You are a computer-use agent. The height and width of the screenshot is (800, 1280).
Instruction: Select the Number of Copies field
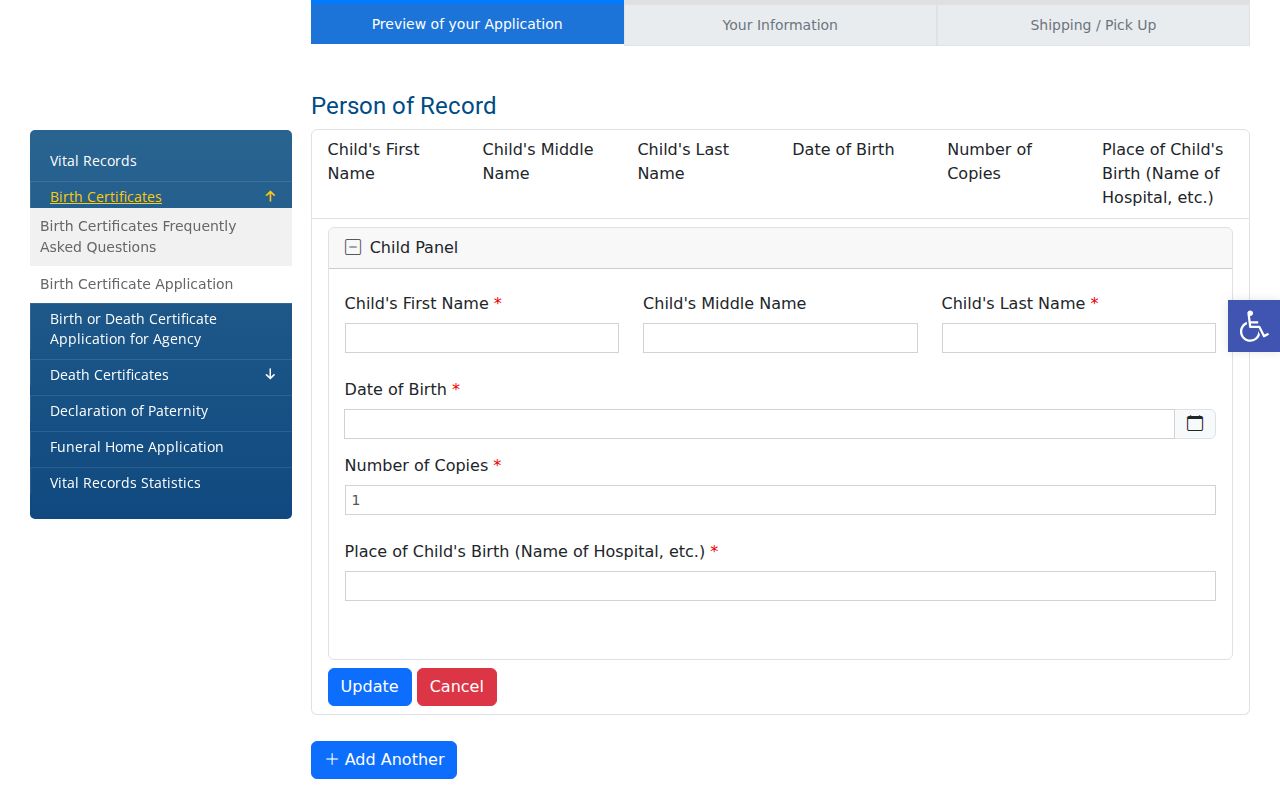point(780,500)
